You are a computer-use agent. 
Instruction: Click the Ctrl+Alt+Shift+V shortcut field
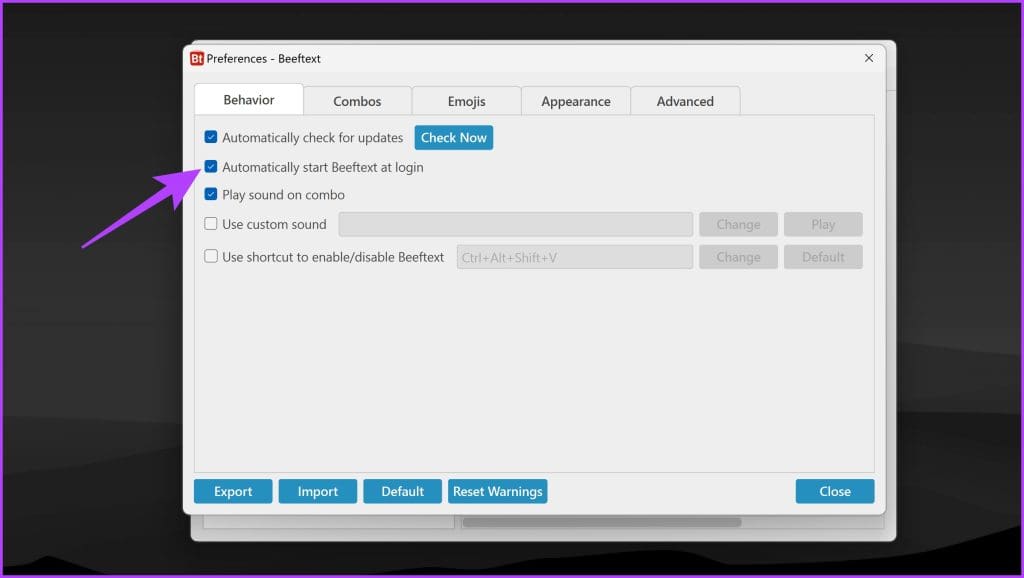(x=575, y=256)
